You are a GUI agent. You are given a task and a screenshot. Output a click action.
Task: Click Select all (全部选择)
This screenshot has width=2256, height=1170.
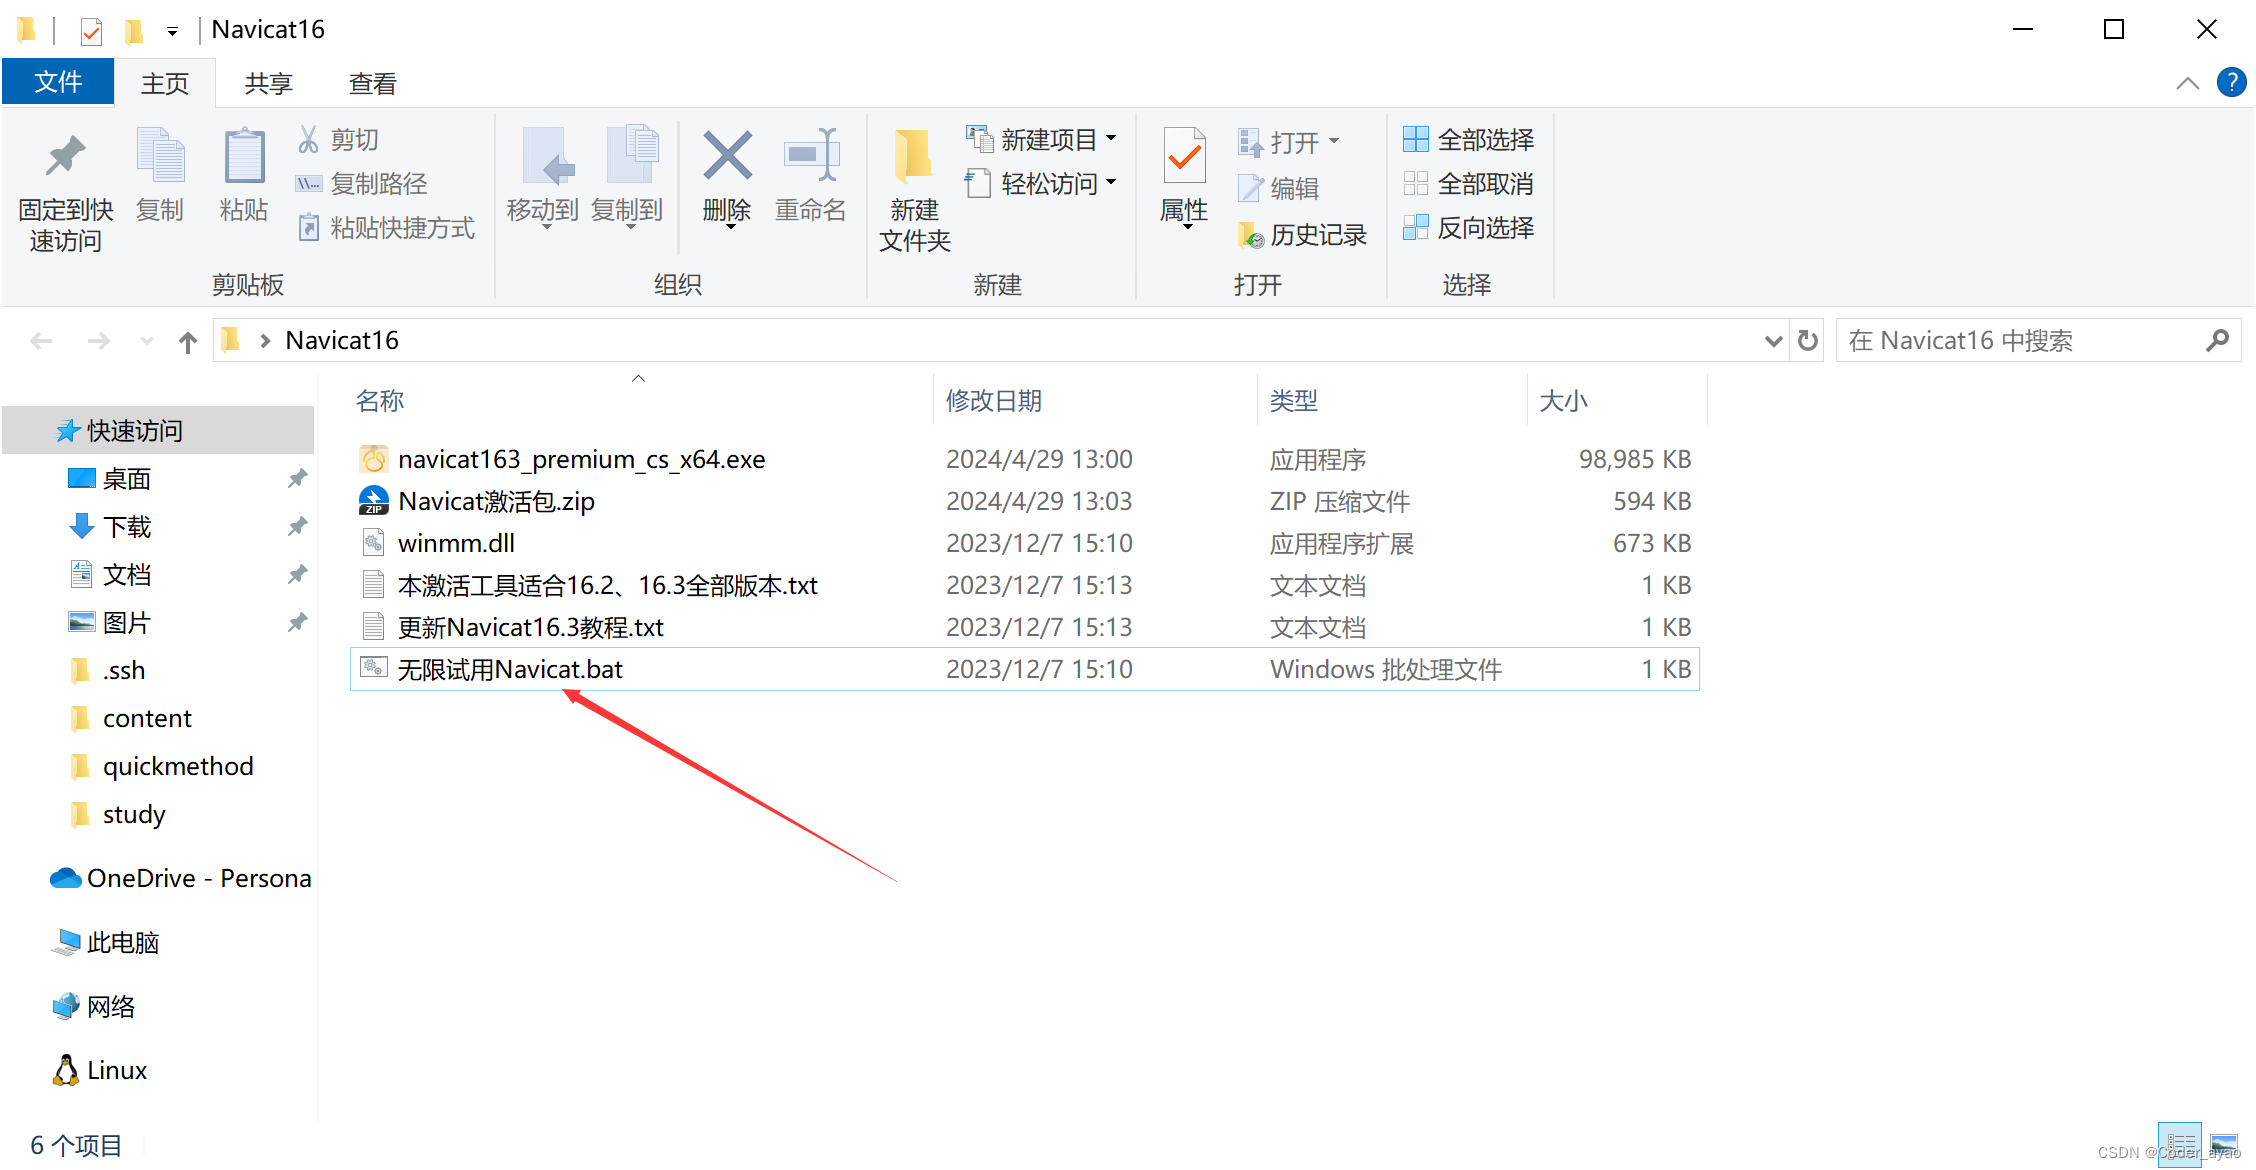1468,139
